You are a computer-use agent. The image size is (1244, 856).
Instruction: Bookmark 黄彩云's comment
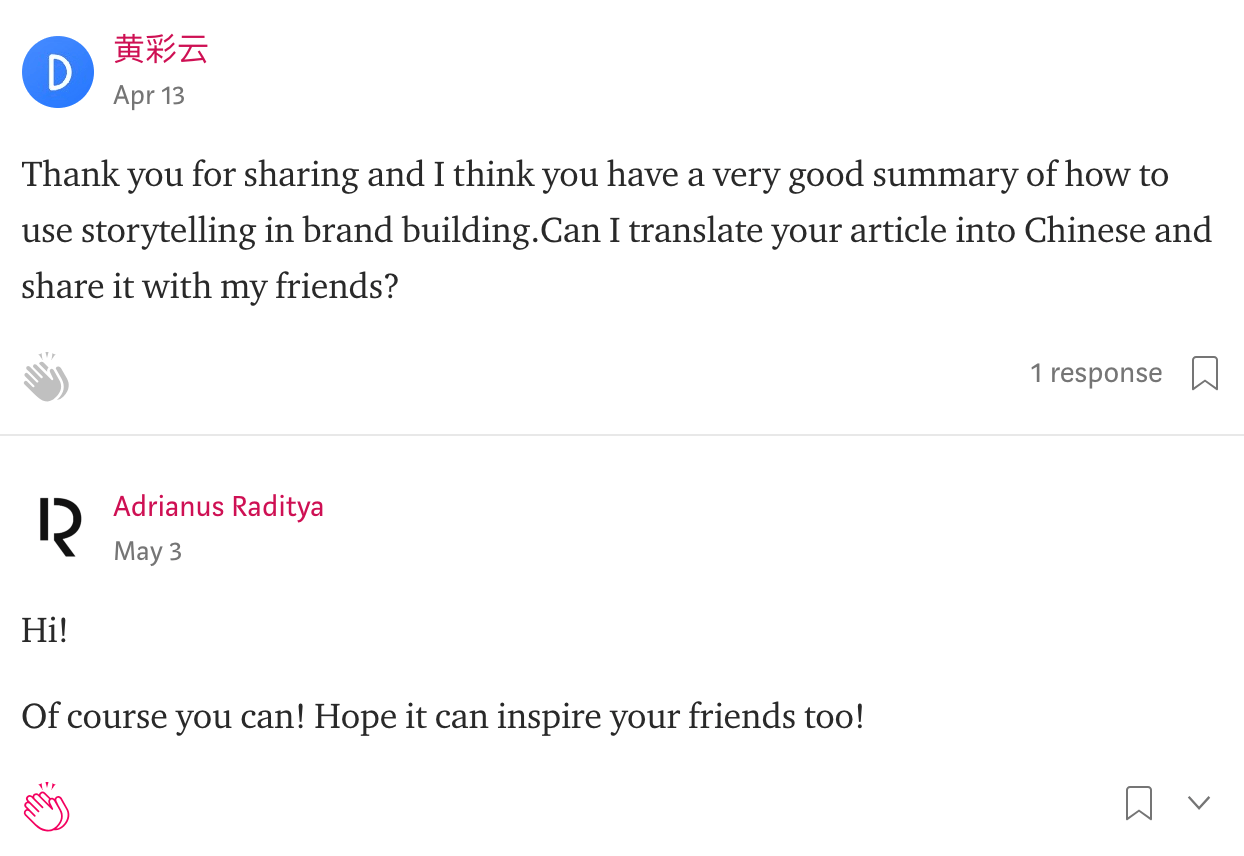[1205, 373]
